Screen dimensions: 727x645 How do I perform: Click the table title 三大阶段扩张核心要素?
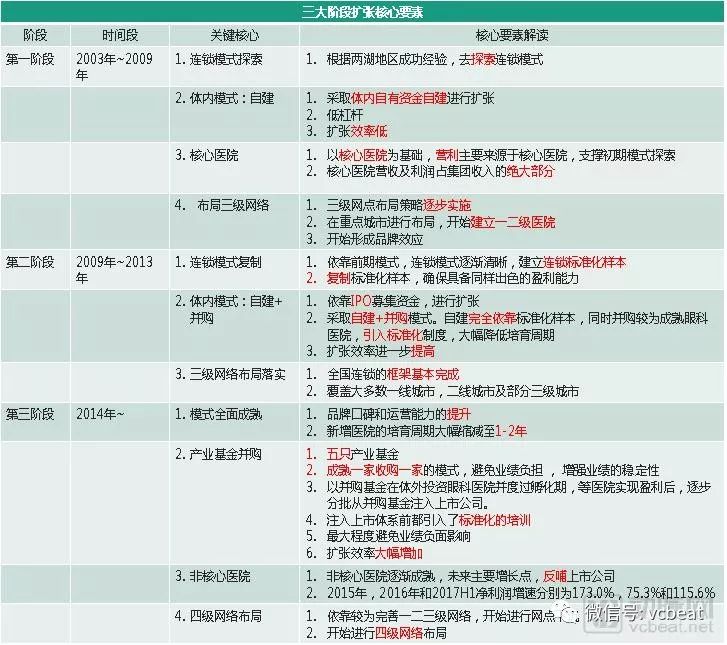363,12
